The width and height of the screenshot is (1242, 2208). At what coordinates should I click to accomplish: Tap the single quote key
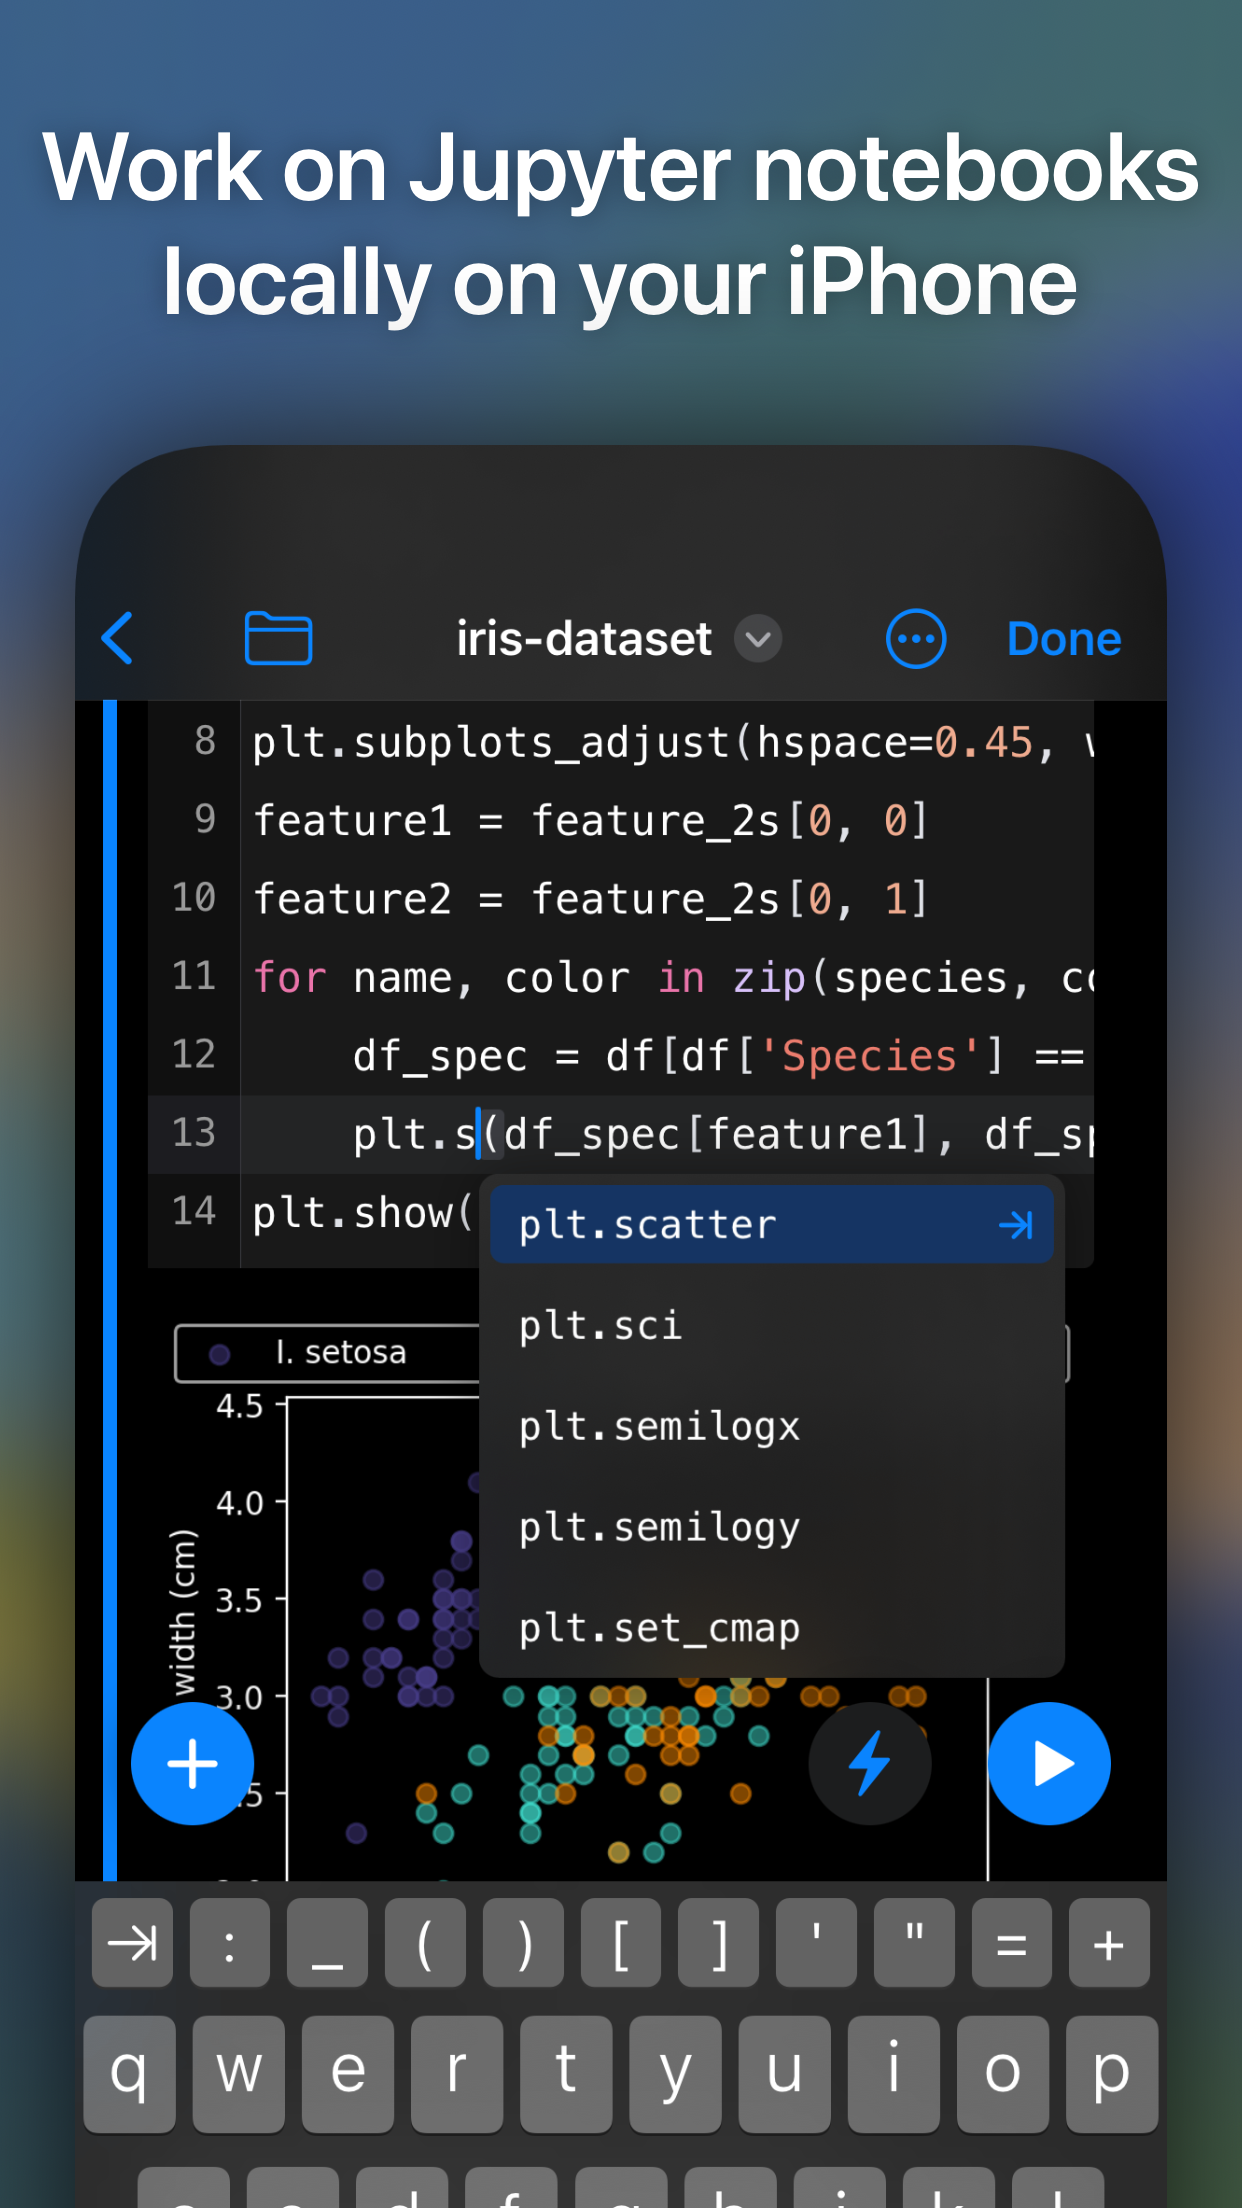[816, 1943]
